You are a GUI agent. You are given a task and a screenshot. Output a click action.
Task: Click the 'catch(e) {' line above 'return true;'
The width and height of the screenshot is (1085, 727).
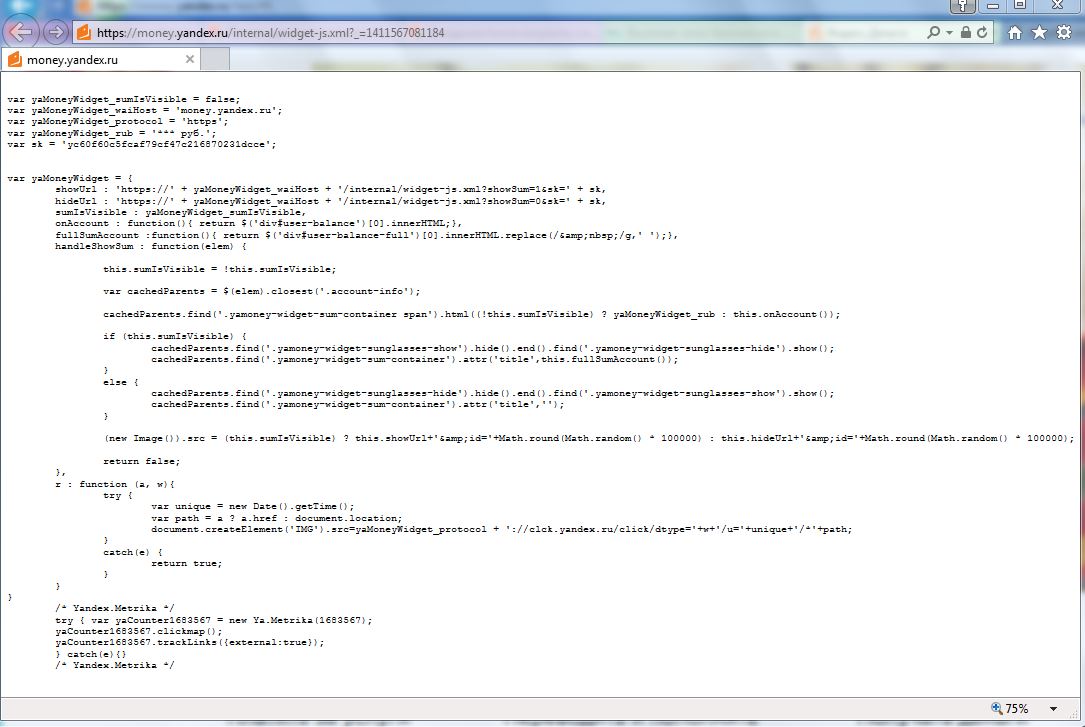pyautogui.click(x=133, y=551)
